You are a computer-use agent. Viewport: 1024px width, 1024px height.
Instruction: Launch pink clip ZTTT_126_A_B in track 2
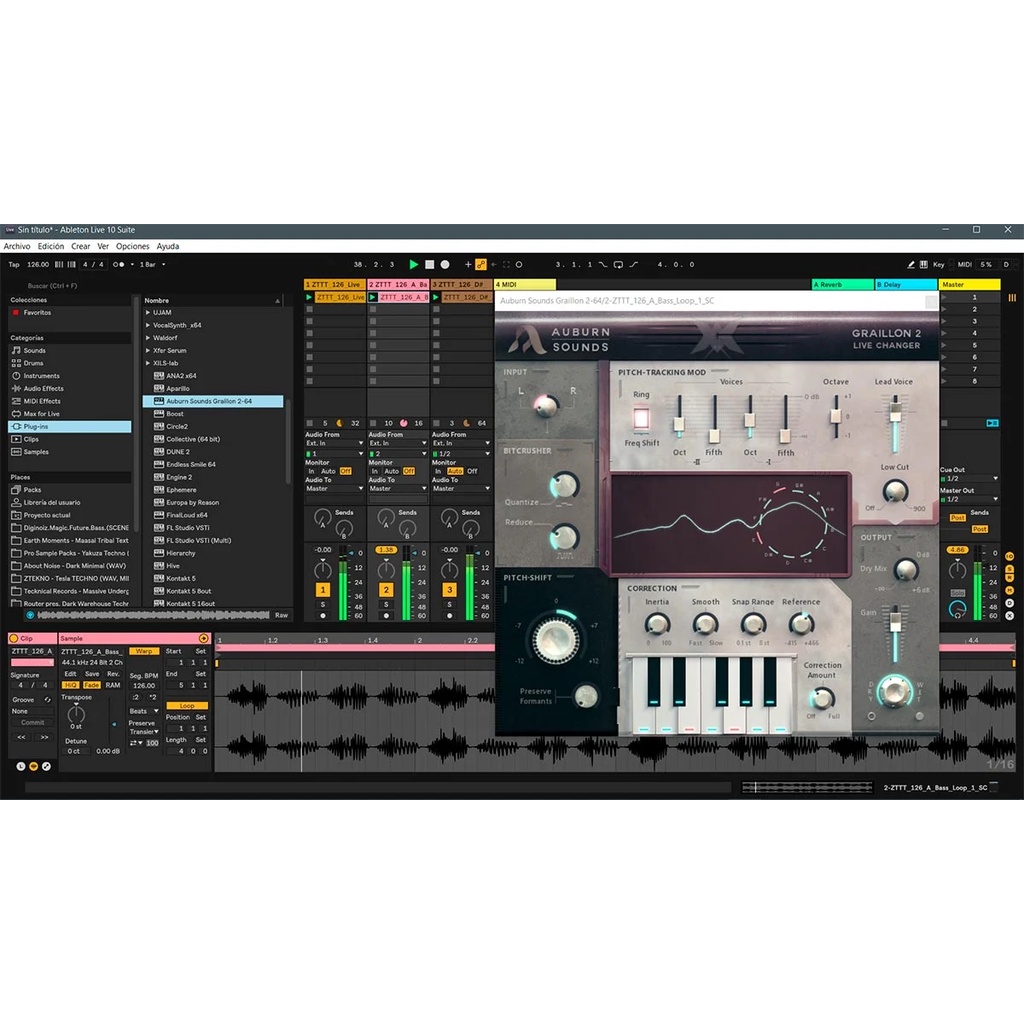(373, 297)
